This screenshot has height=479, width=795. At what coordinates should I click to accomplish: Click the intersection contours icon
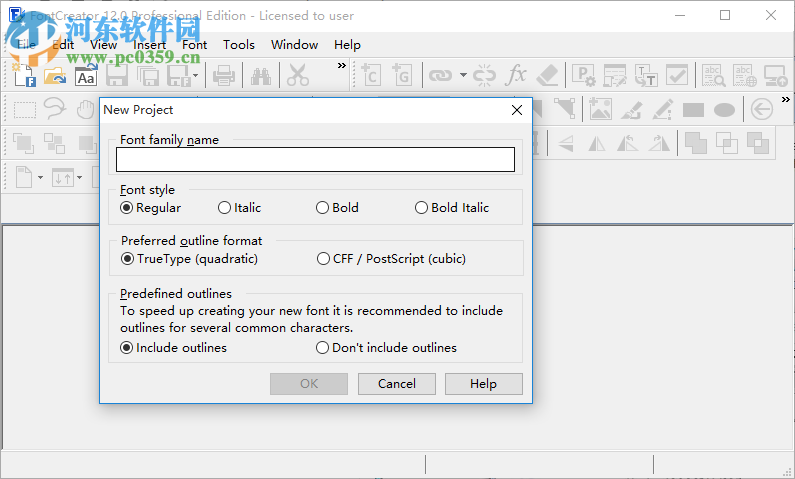point(727,143)
